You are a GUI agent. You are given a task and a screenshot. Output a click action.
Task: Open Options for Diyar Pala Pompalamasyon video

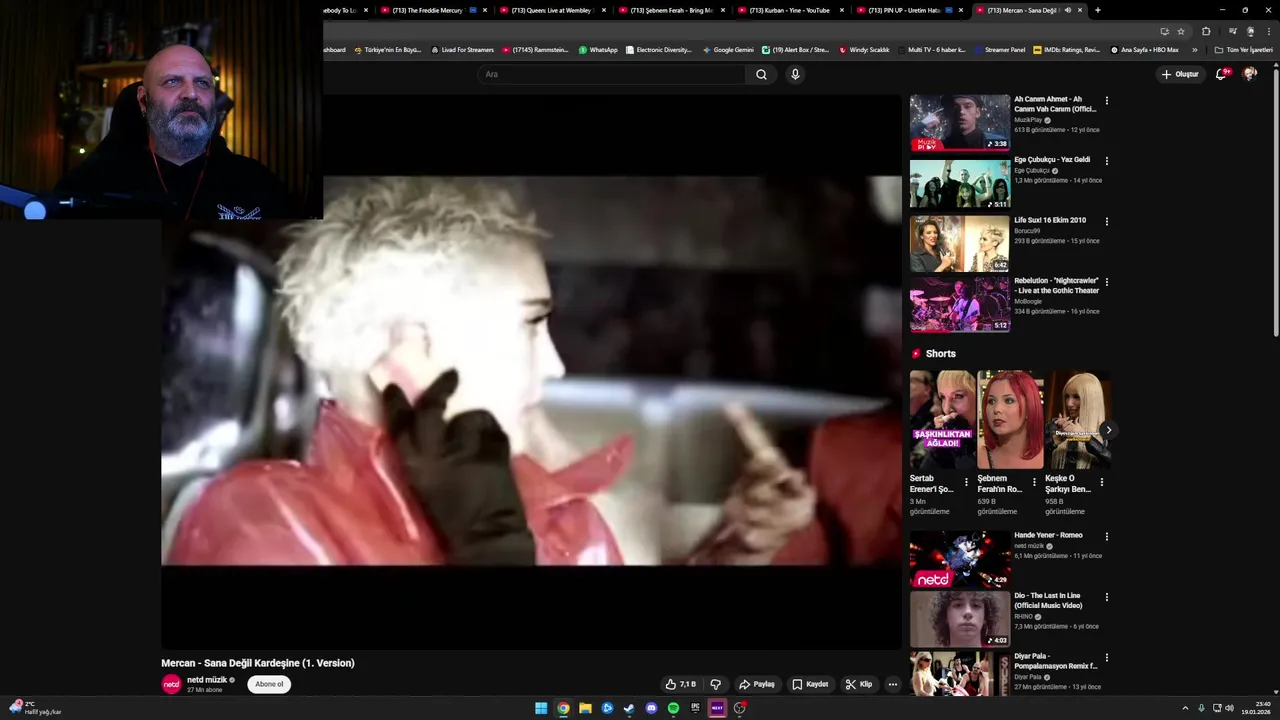[x=1106, y=658]
